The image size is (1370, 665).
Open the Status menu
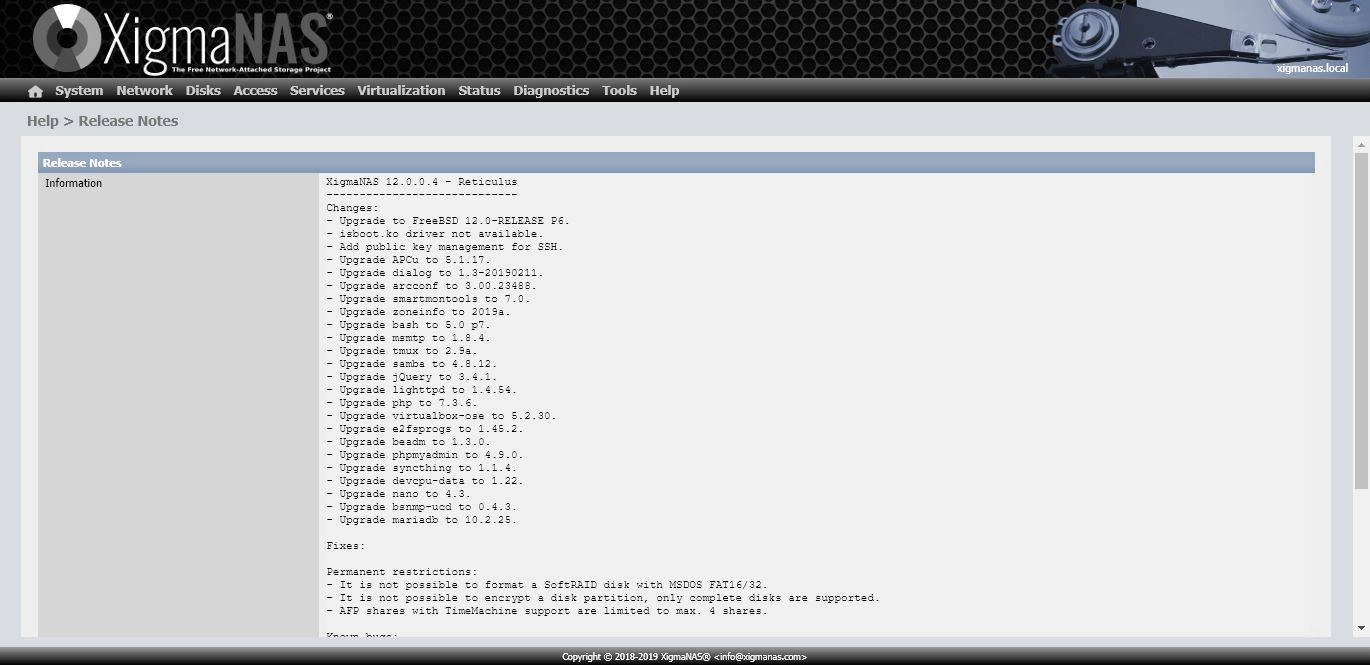tap(479, 91)
